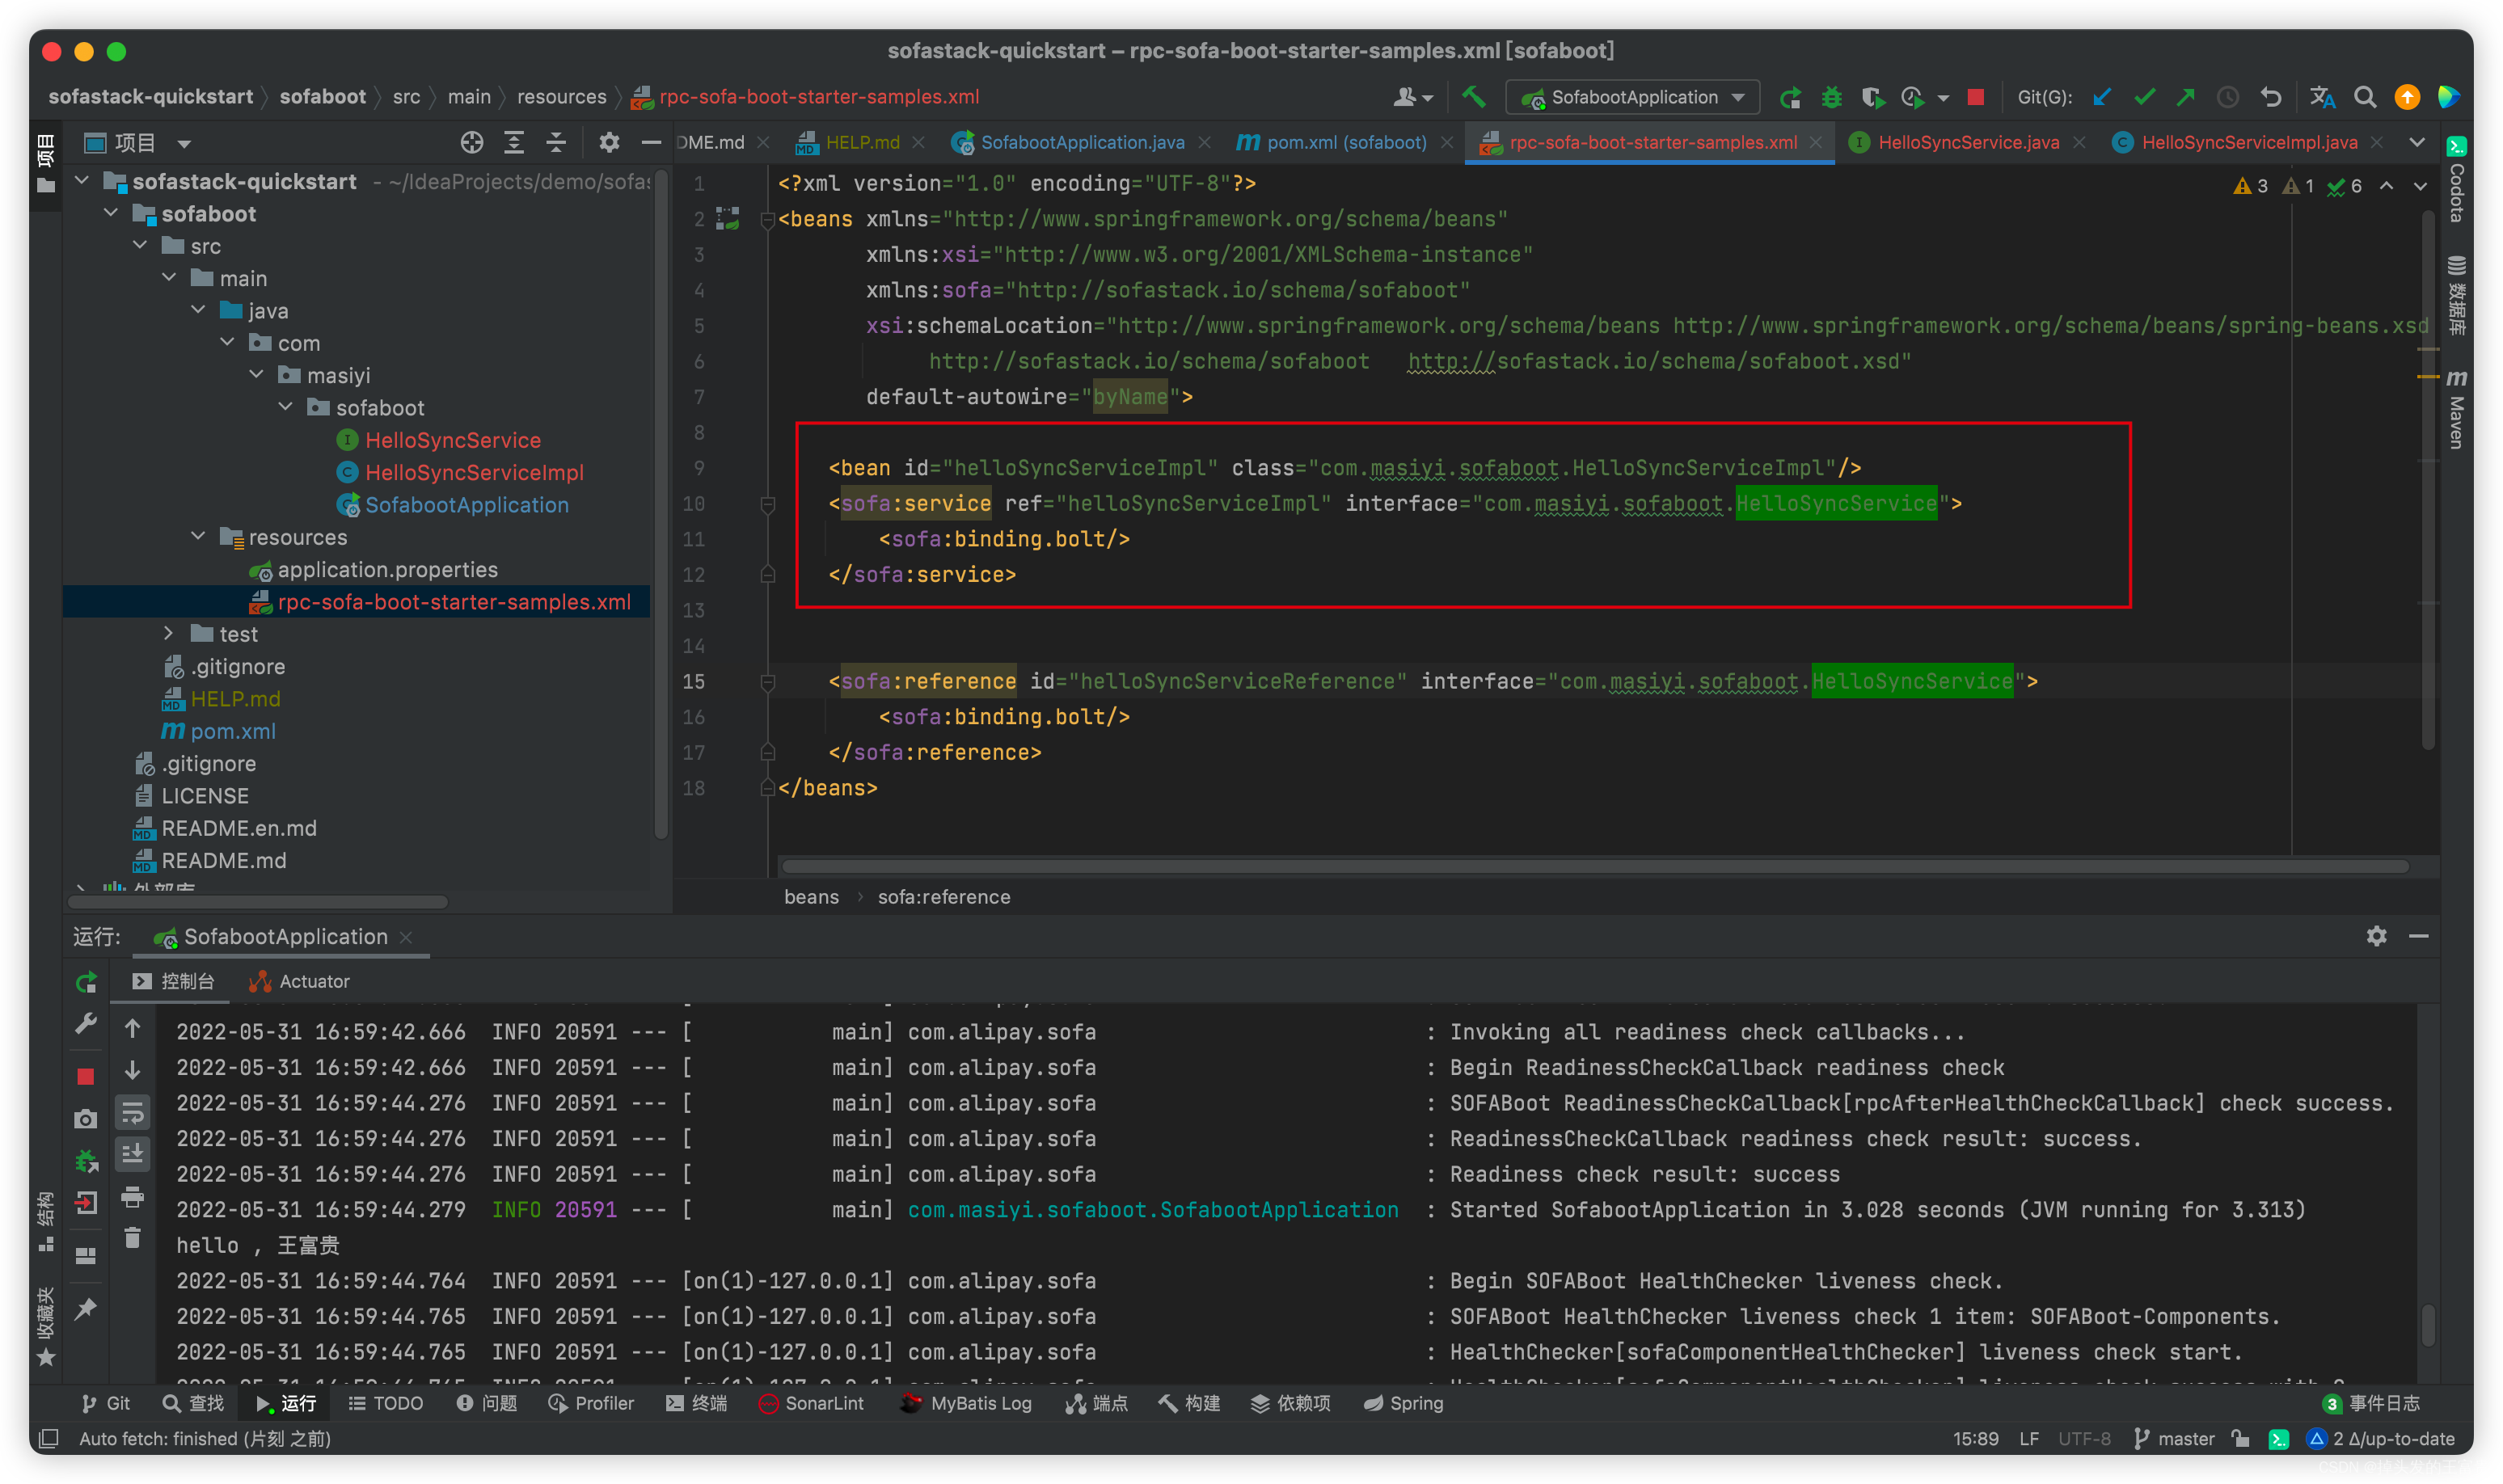Open the 控制台 console tab
The height and width of the screenshot is (1484, 2503).
pyautogui.click(x=173, y=981)
